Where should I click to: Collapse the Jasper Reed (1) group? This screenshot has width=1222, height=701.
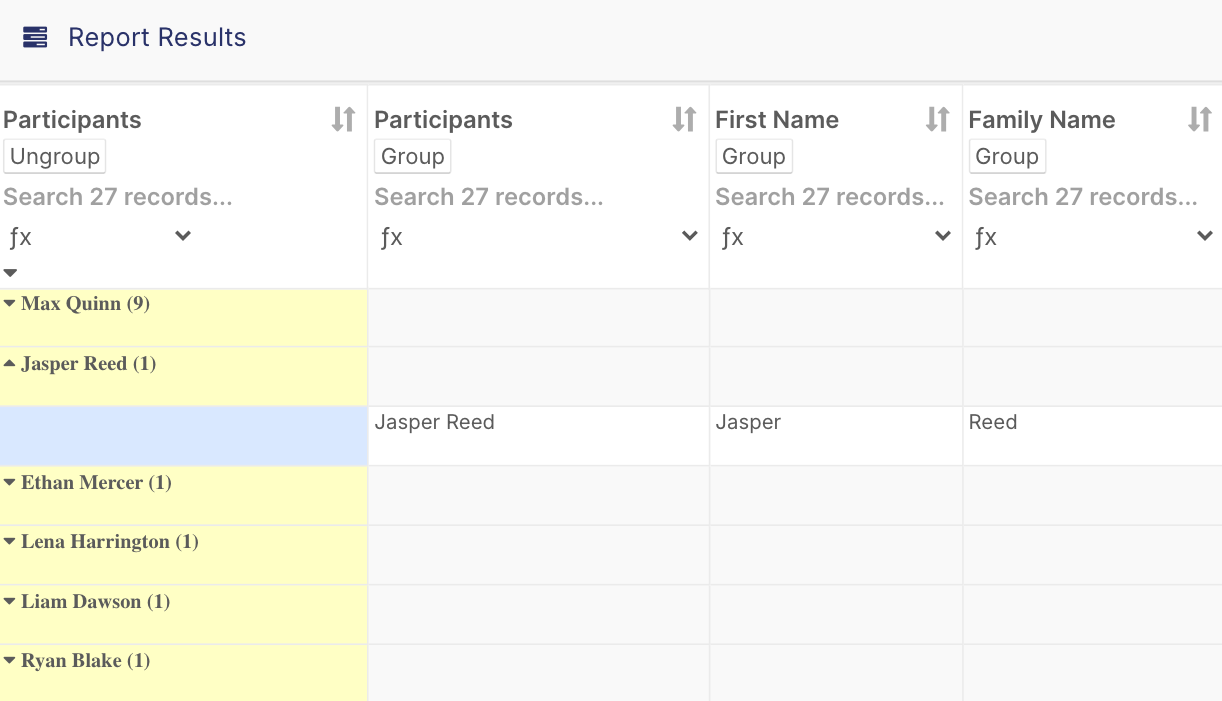(10, 364)
